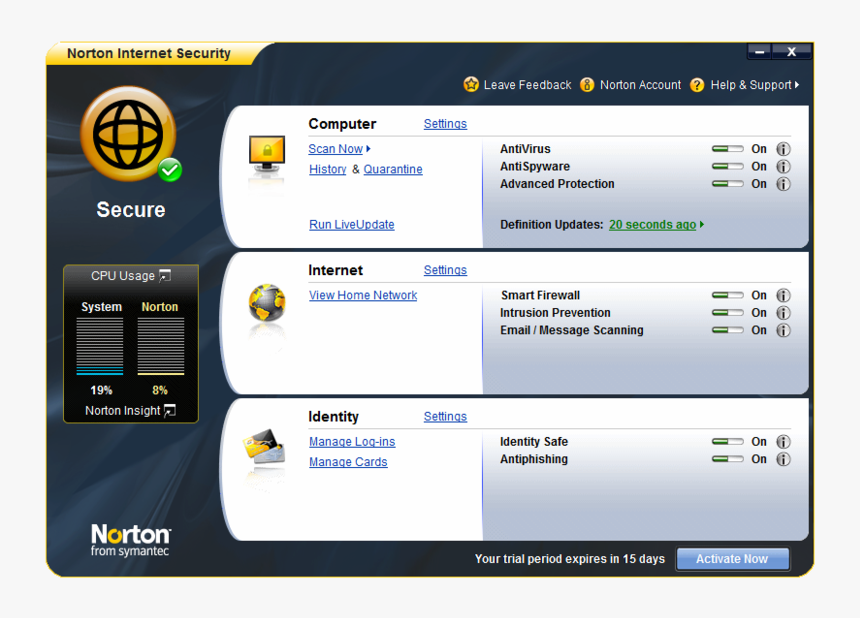Close the Norton window
Viewport: 860px width, 618px height.
point(791,52)
